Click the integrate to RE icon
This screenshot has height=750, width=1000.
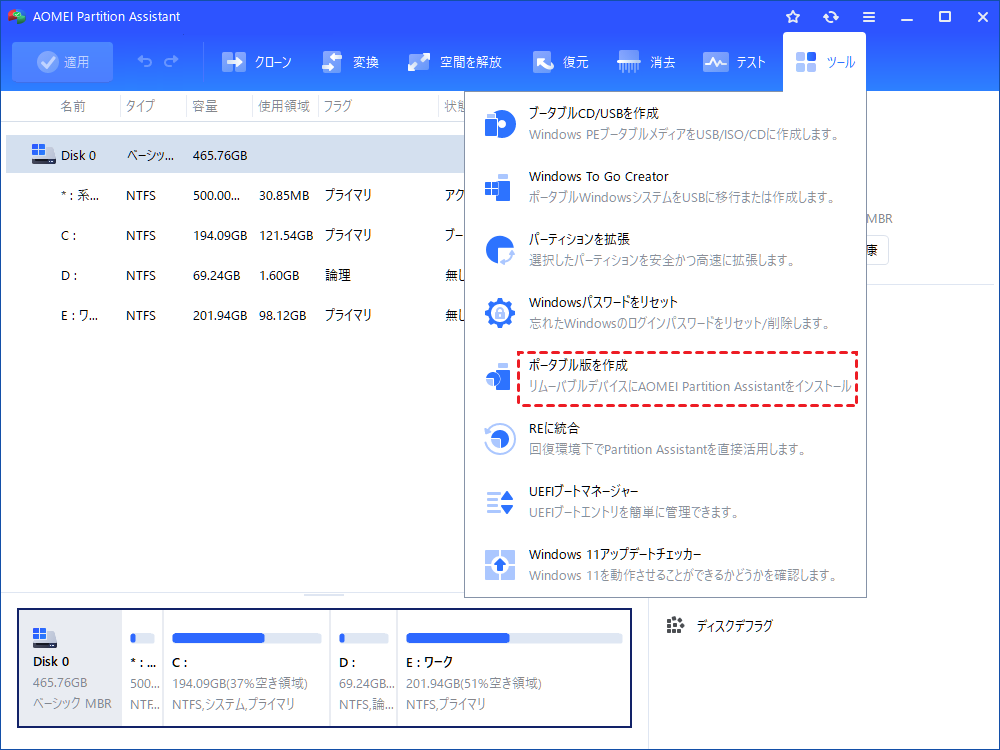pyautogui.click(x=499, y=439)
